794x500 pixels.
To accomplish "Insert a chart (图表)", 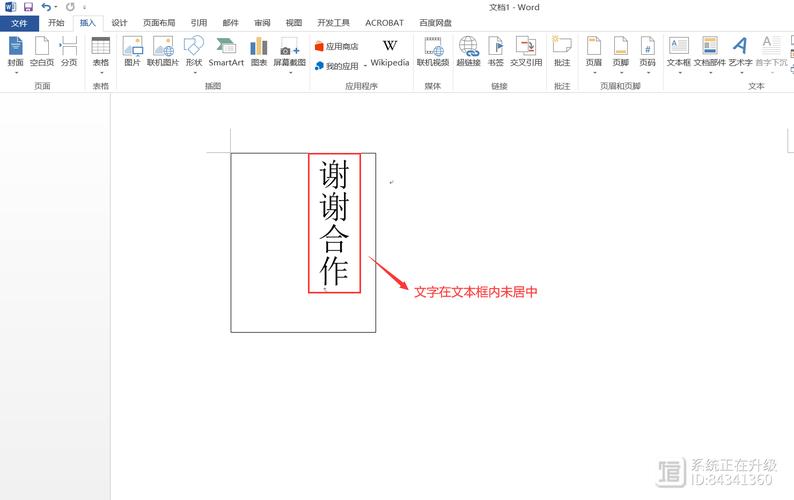I will click(x=259, y=52).
